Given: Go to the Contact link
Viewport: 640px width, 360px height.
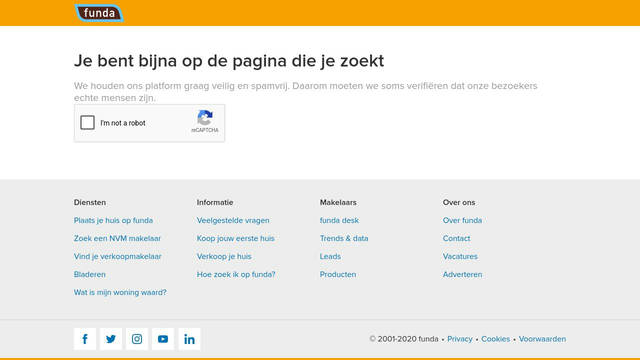Looking at the screenshot, I should tap(456, 238).
